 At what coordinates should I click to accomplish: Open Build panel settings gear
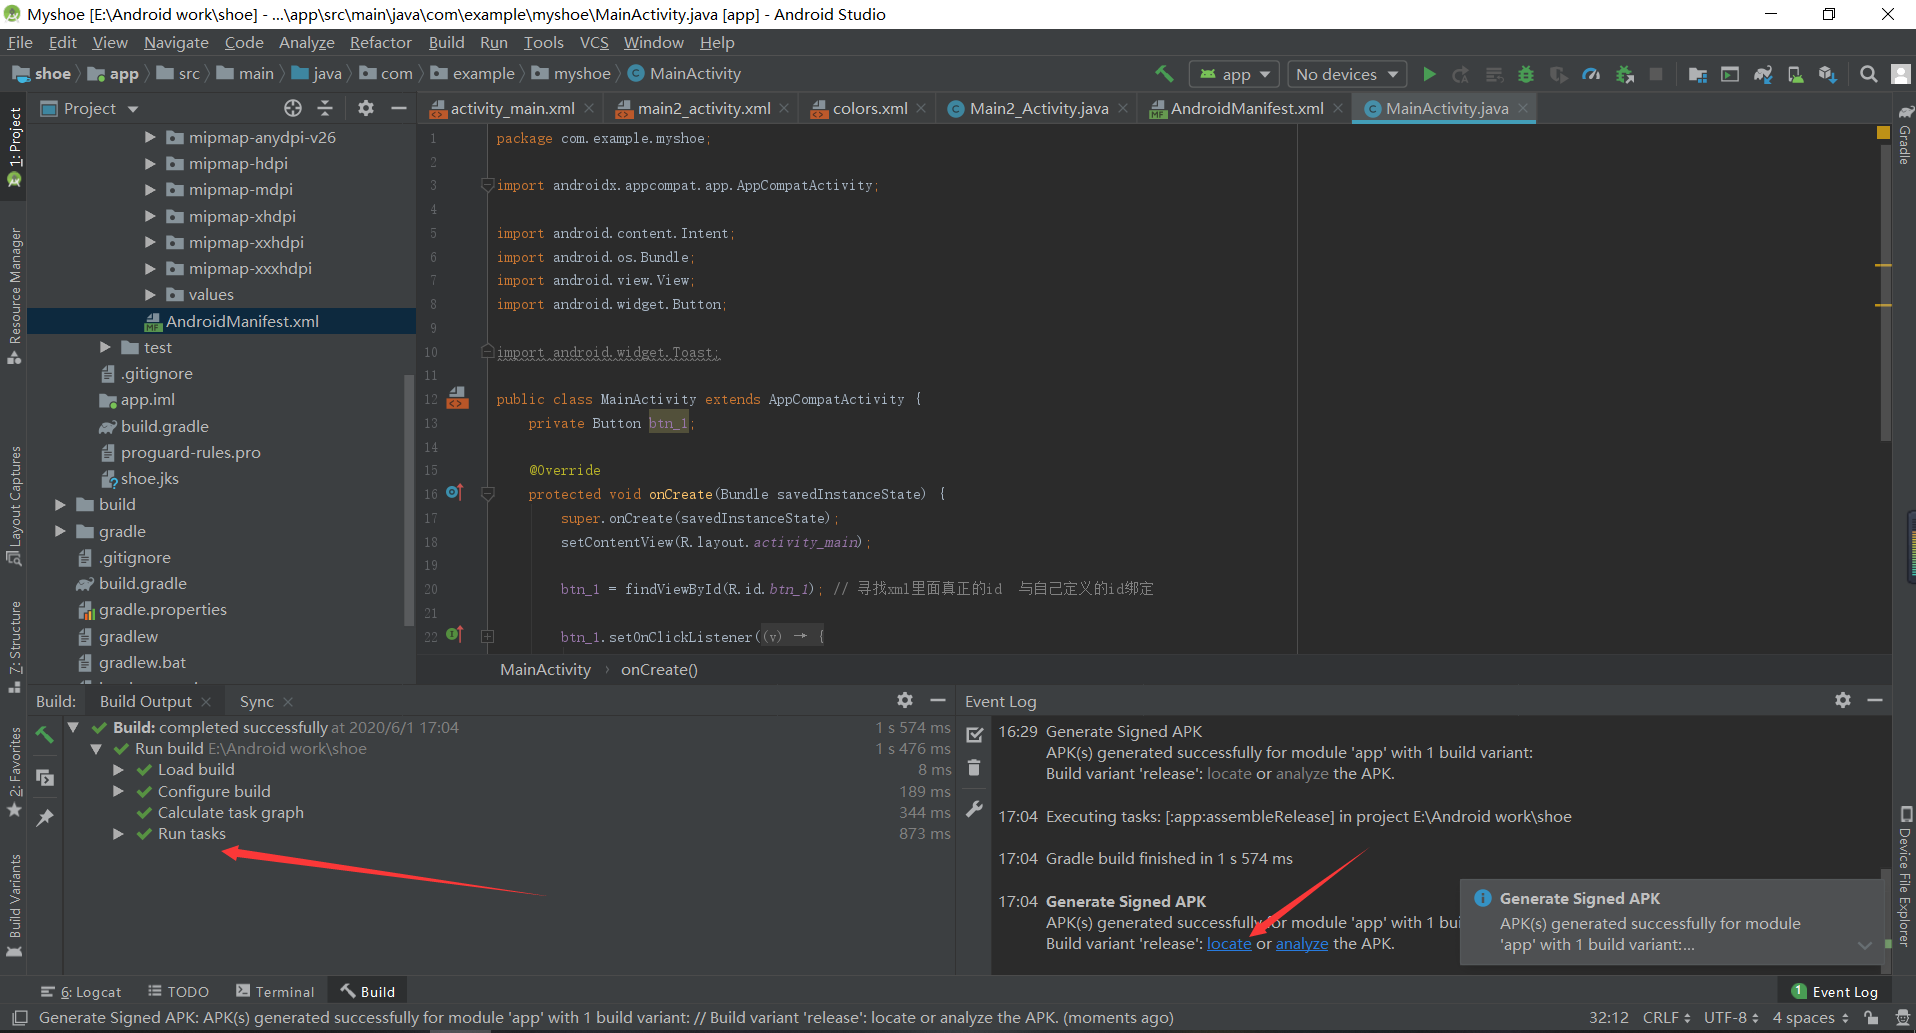click(x=905, y=700)
